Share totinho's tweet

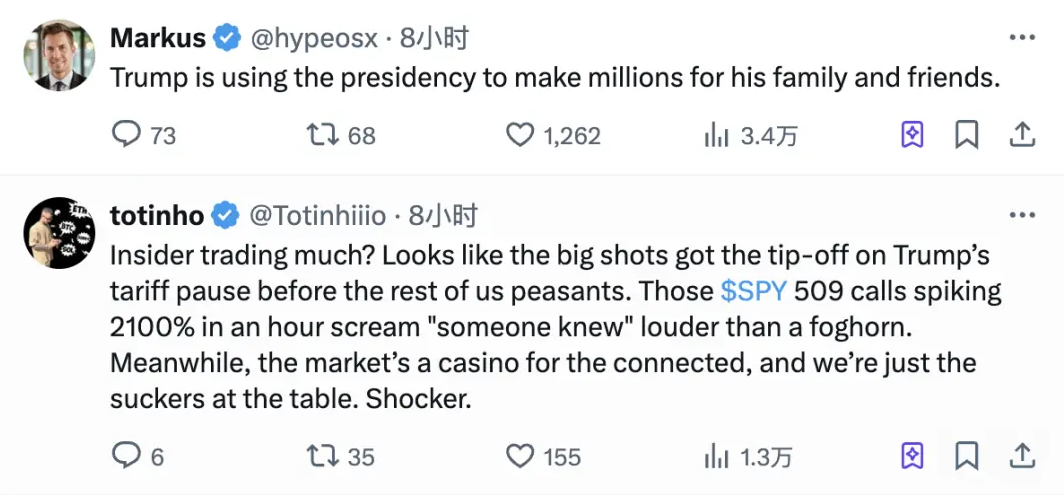[1021, 455]
